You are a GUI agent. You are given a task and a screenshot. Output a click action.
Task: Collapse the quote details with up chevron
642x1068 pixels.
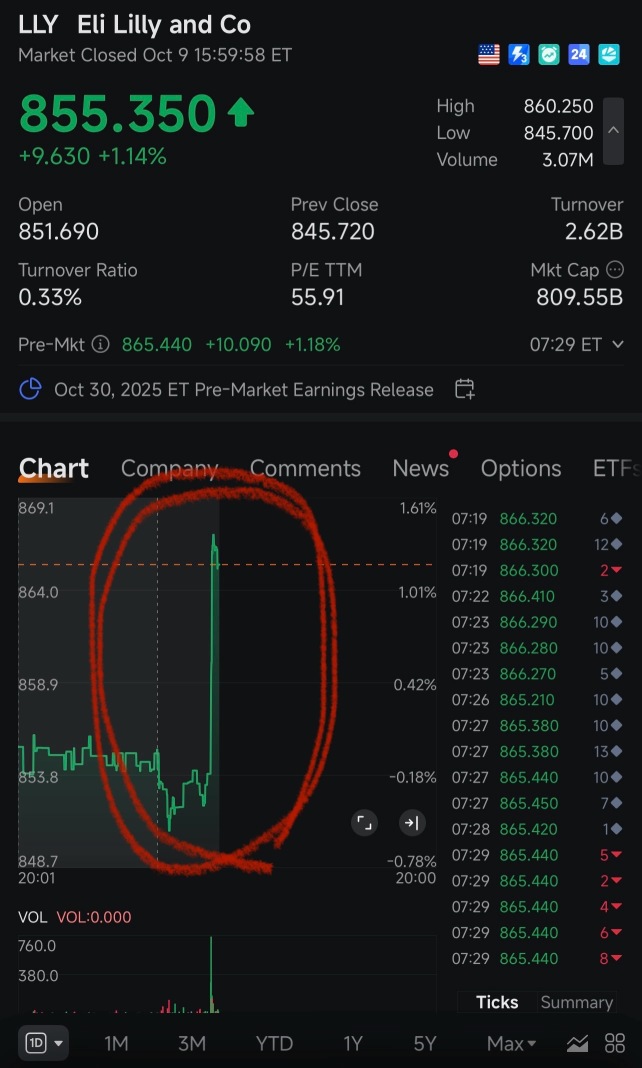[x=614, y=131]
